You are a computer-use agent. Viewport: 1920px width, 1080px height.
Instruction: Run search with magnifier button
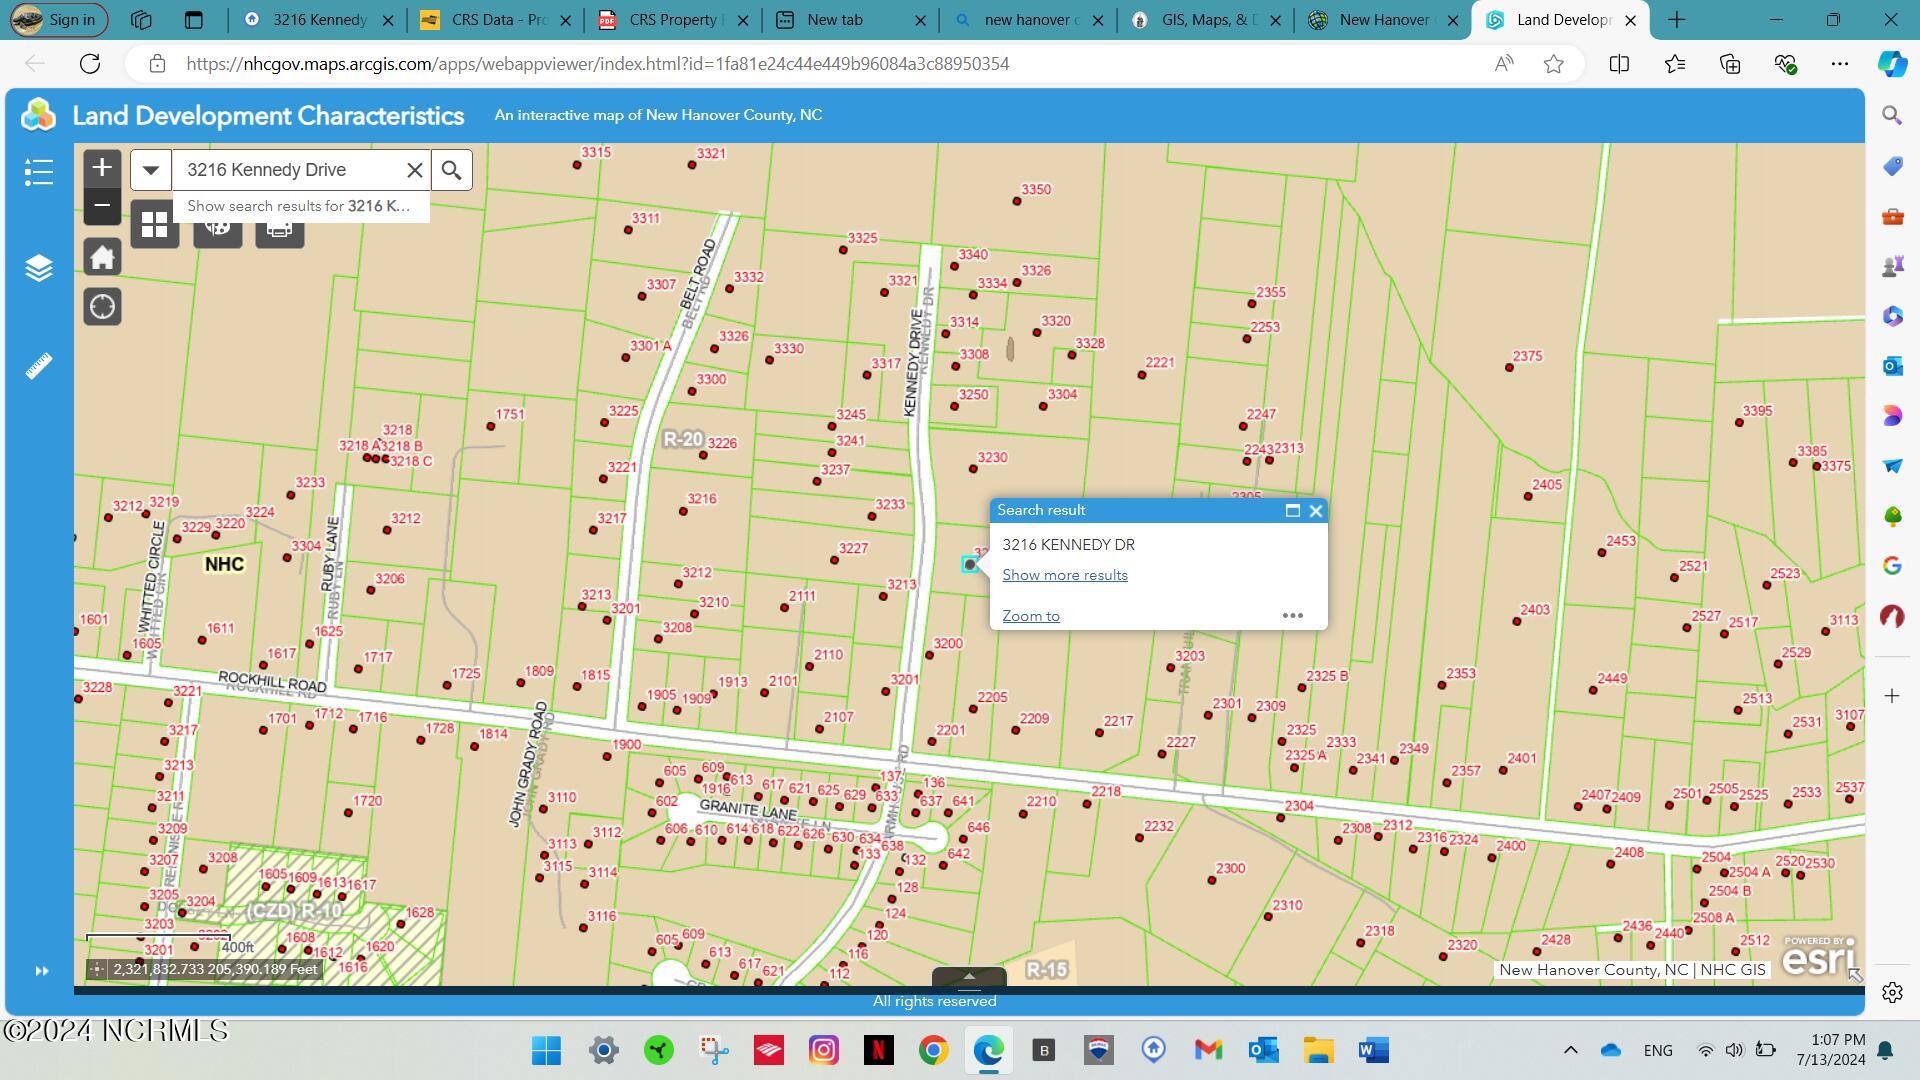pos(452,170)
